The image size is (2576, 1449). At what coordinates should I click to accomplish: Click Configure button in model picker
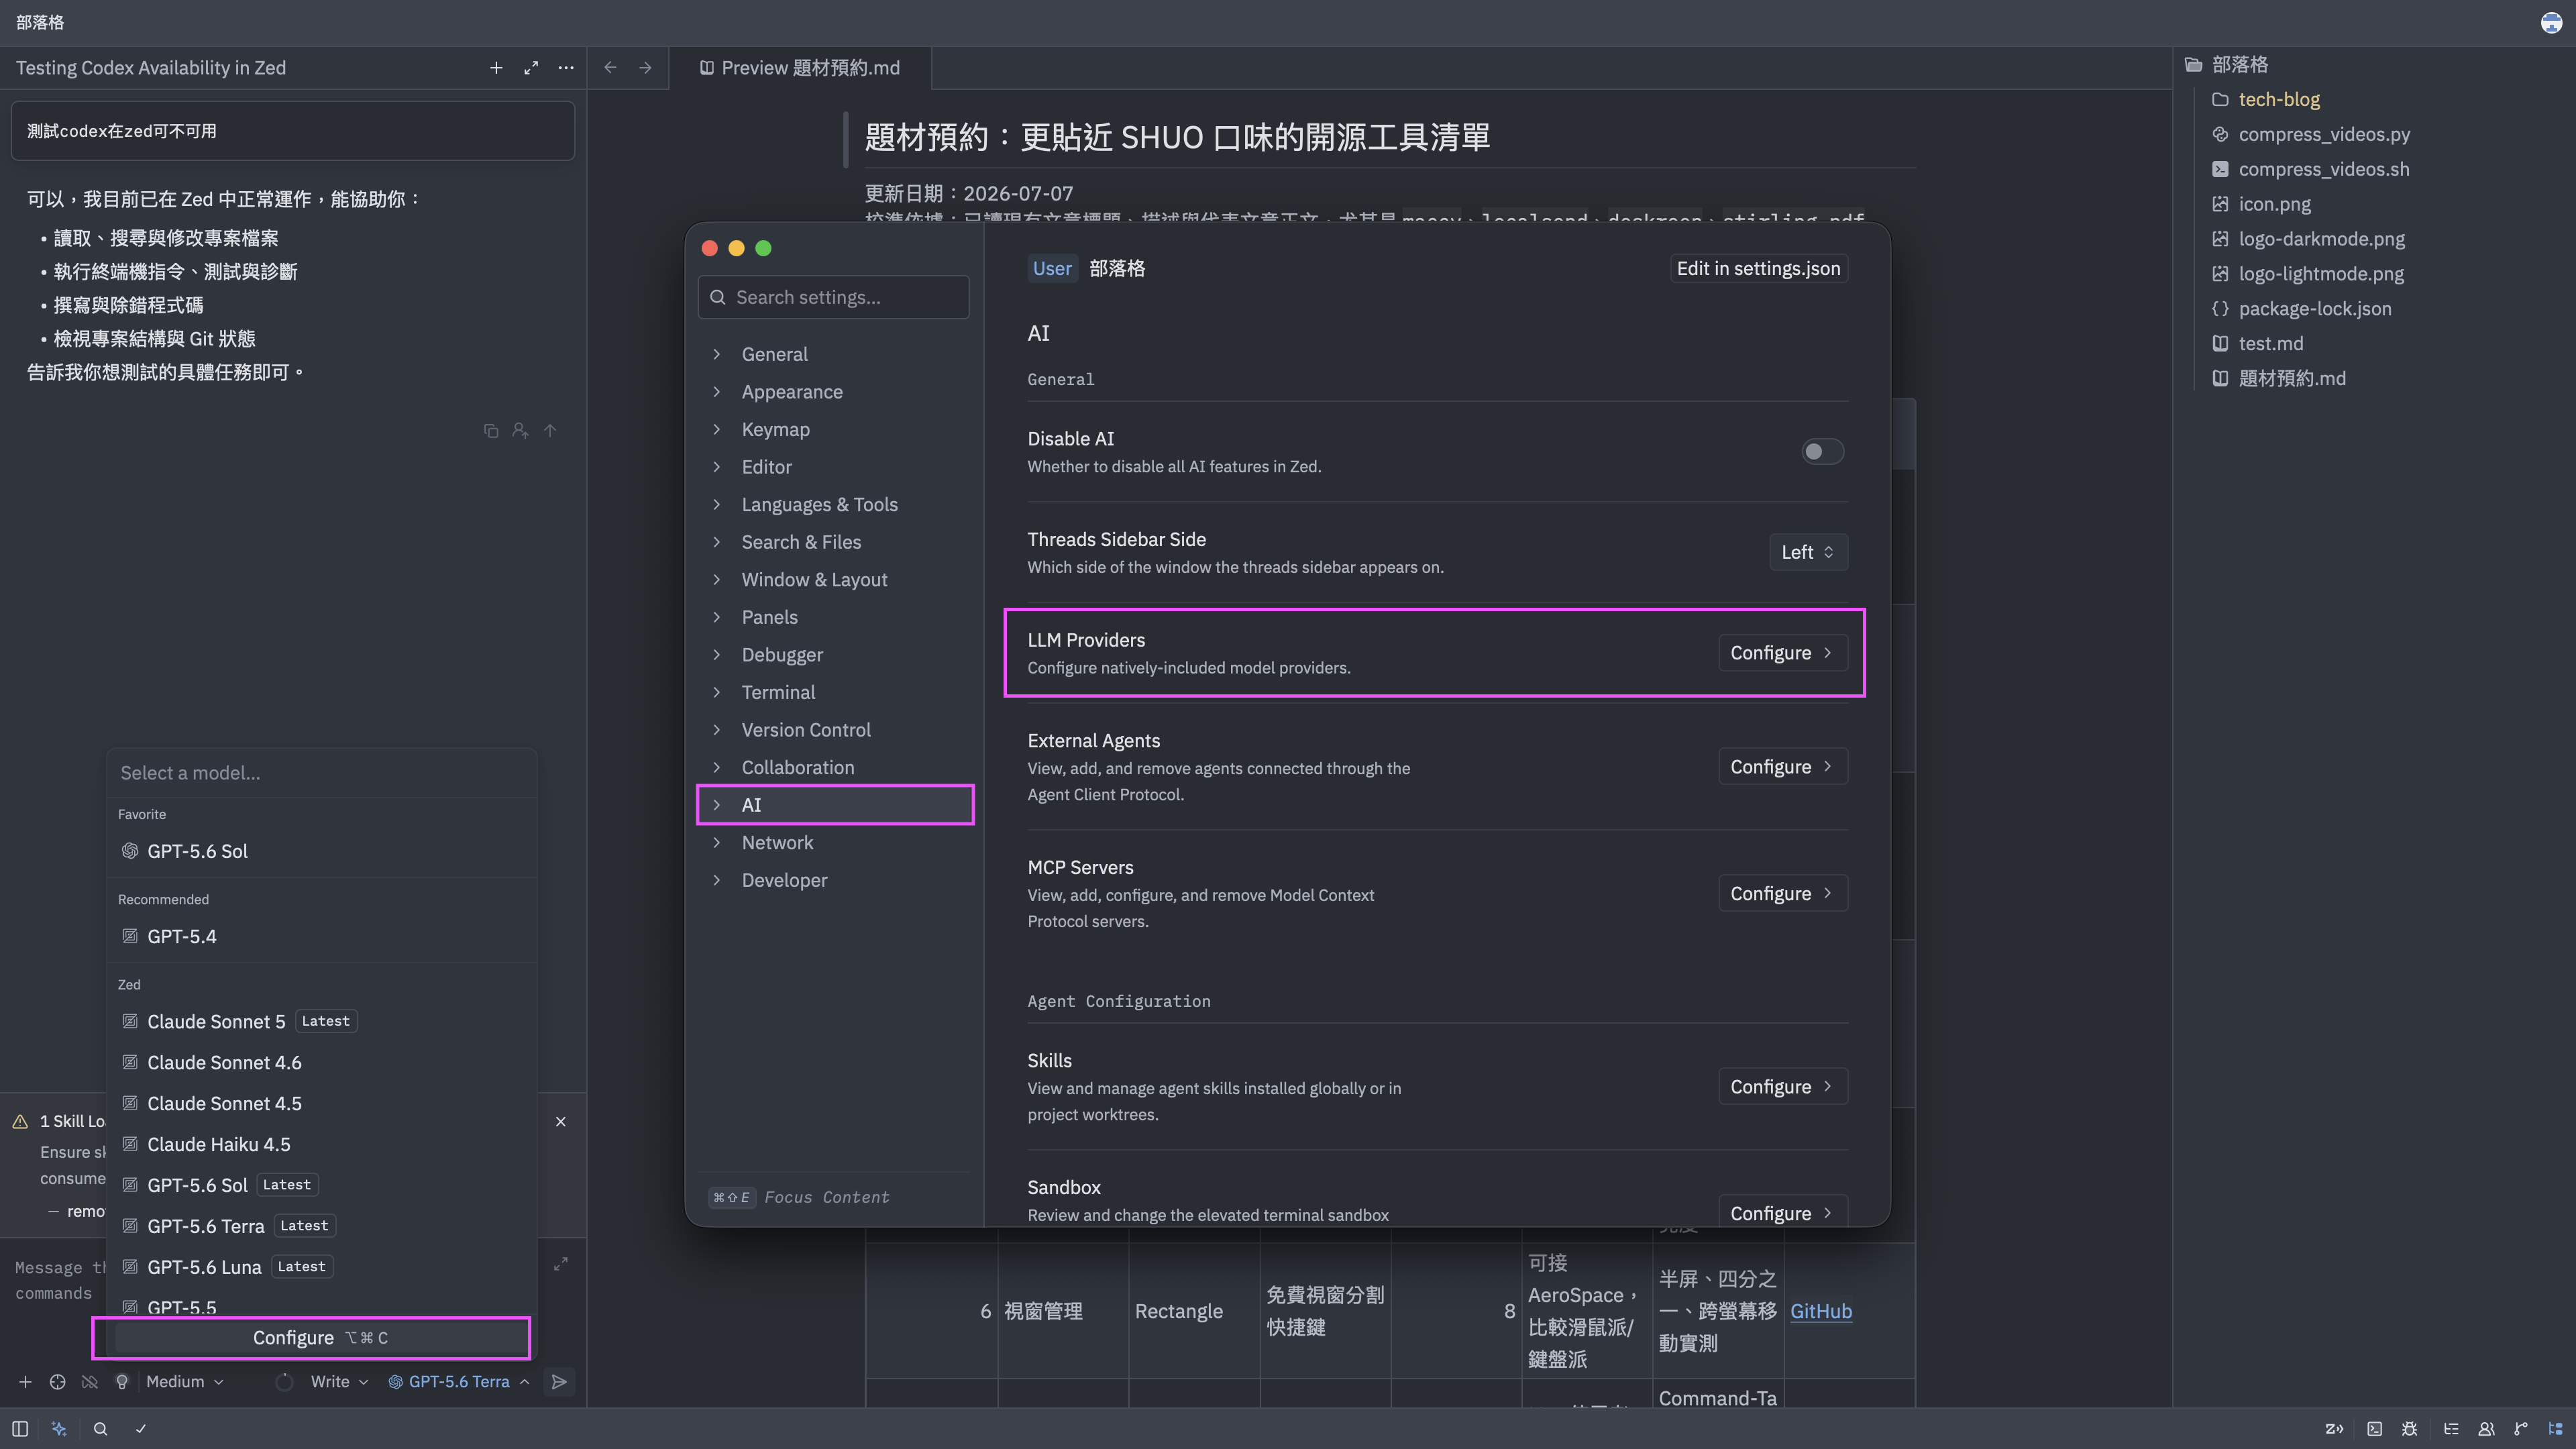pos(320,1338)
